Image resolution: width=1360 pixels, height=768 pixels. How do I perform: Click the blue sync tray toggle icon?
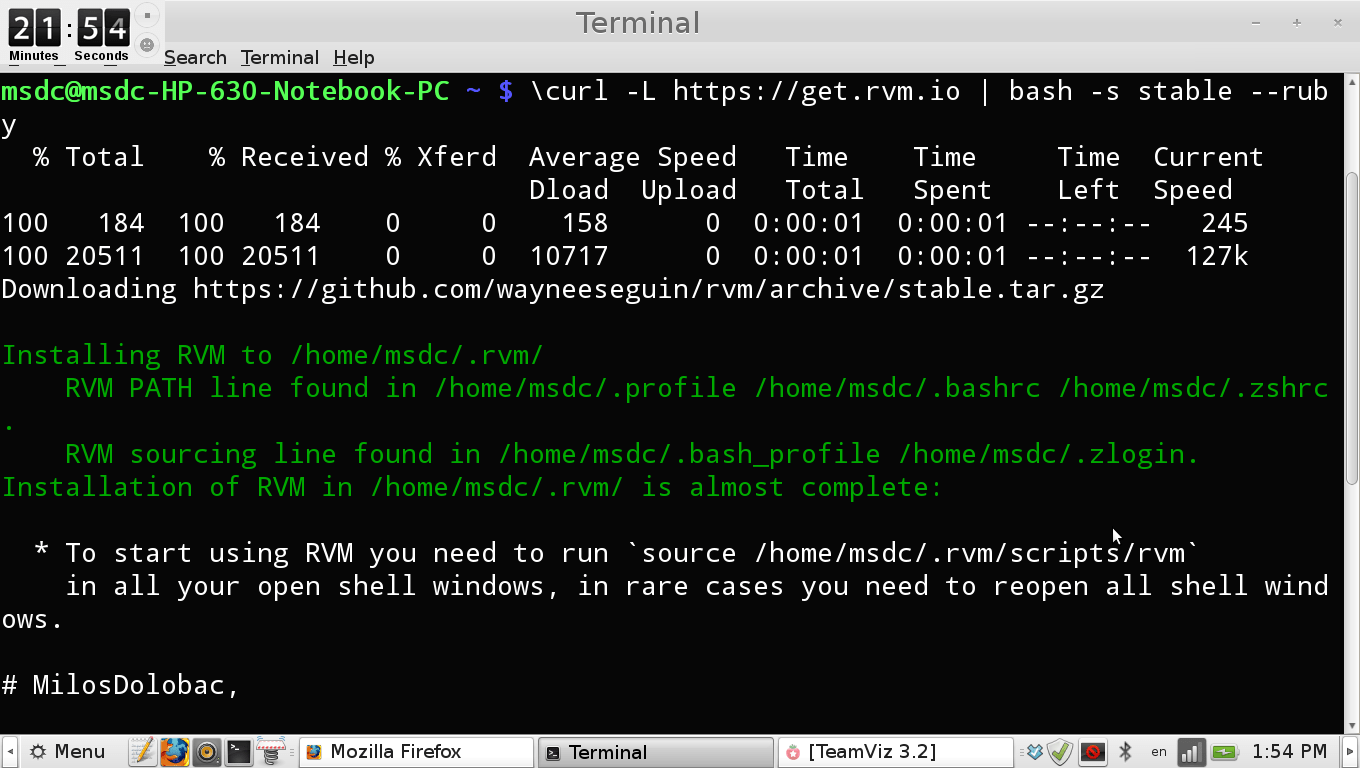[x=1036, y=751]
